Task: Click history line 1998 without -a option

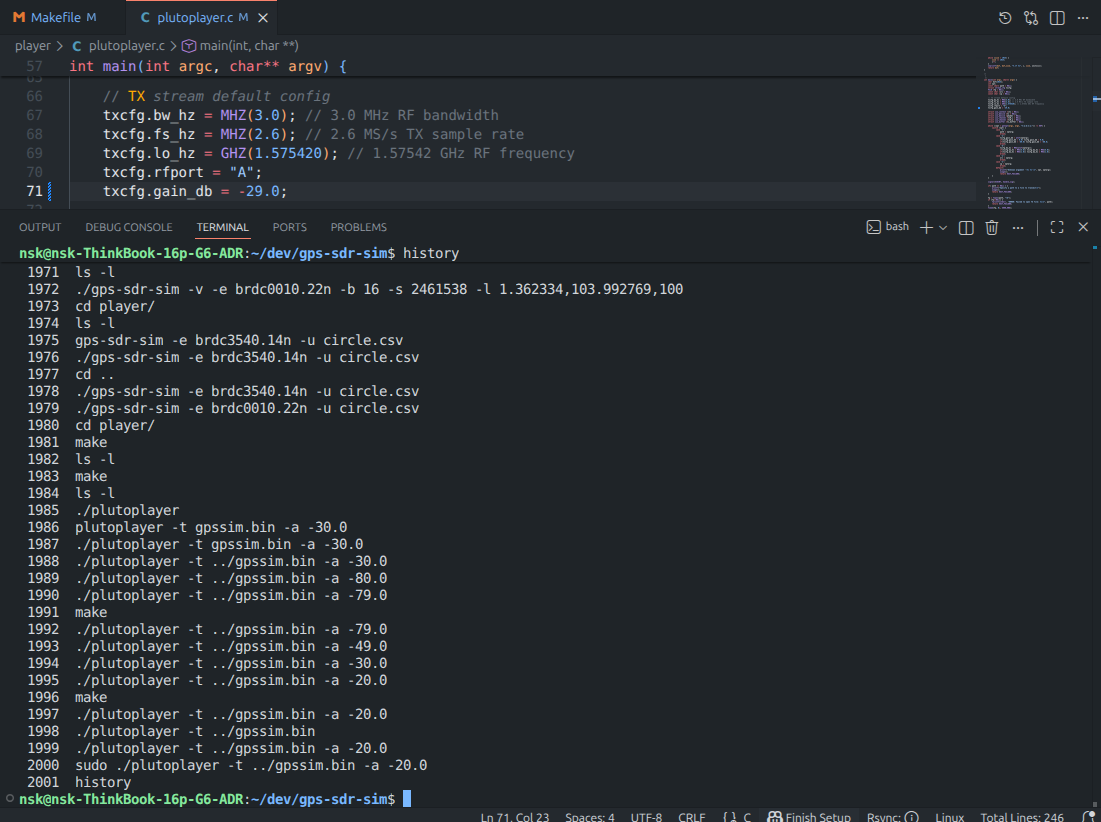Action: click(195, 731)
